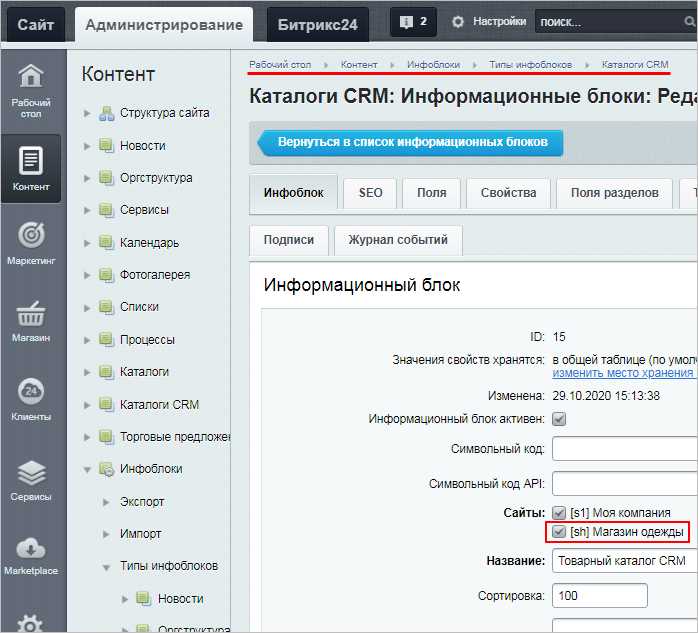This screenshot has width=698, height=633.
Task: Expand the Новости node in the Контент list
Action: coord(87,146)
